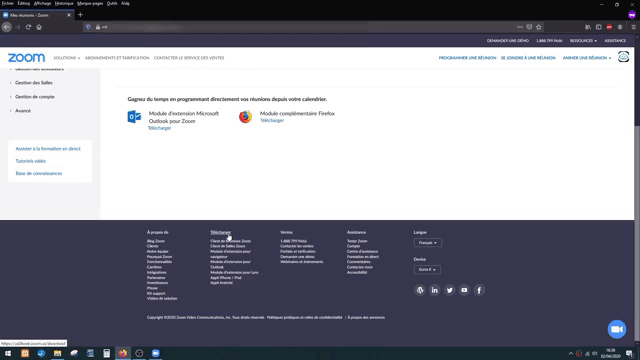
Task: Expand Gestion de compte sidebar item
Action: point(34,97)
